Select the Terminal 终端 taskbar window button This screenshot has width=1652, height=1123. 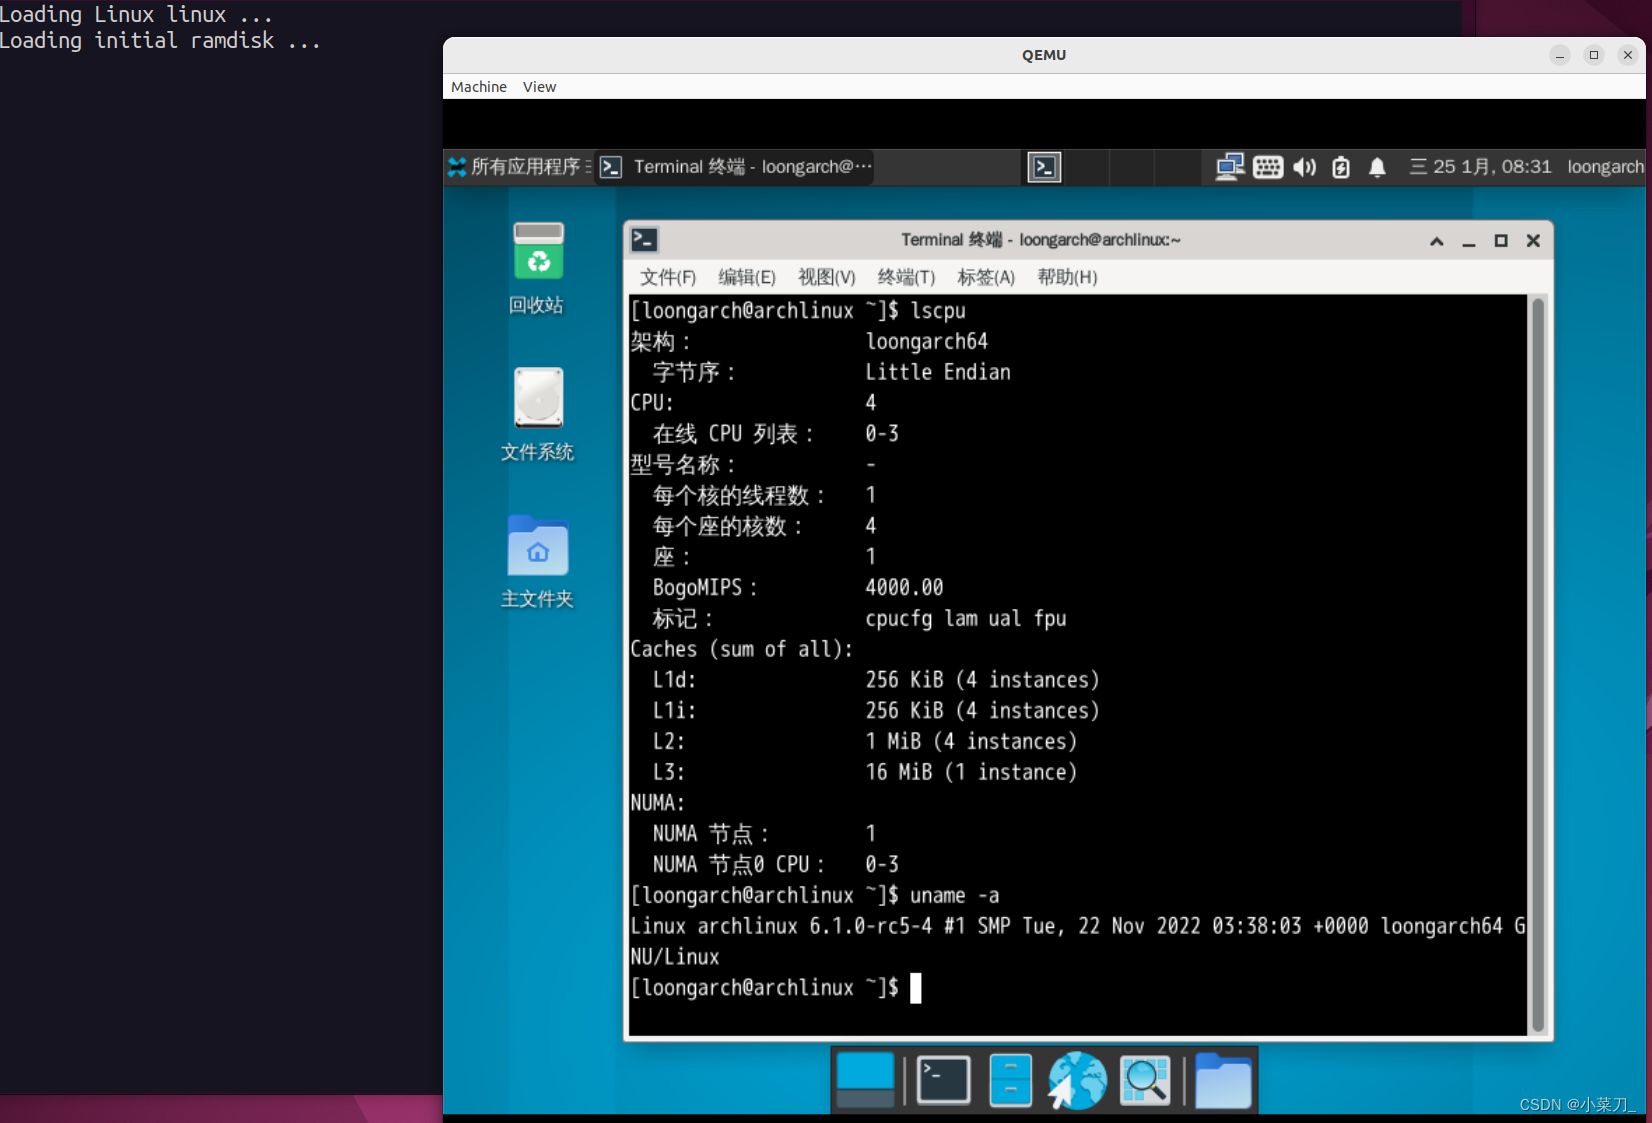tap(736, 167)
